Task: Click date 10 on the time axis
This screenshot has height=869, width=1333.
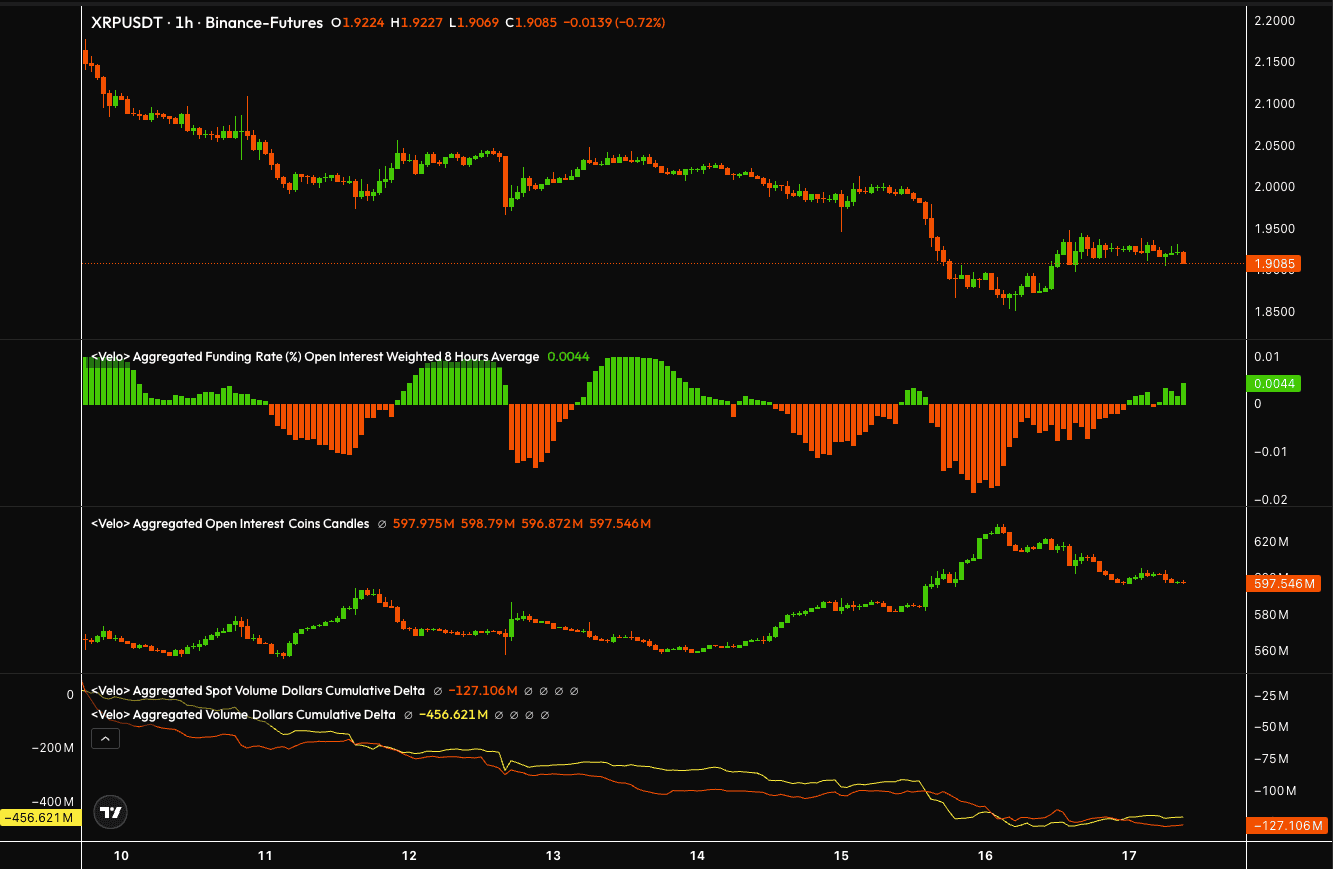Action: [121, 856]
